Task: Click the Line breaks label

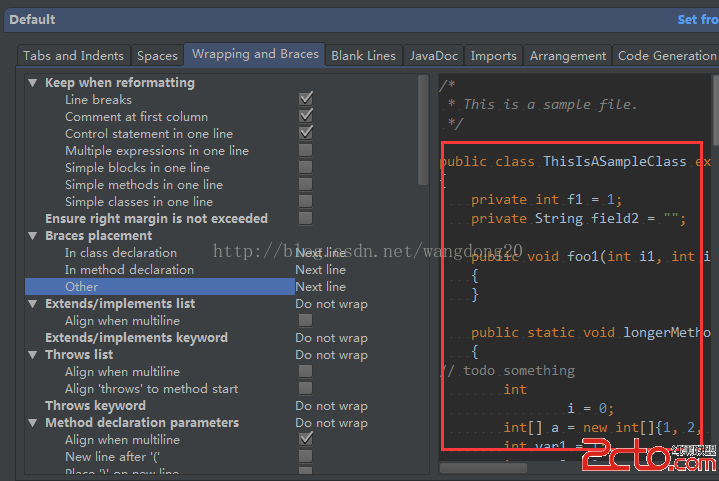Action: [98, 100]
